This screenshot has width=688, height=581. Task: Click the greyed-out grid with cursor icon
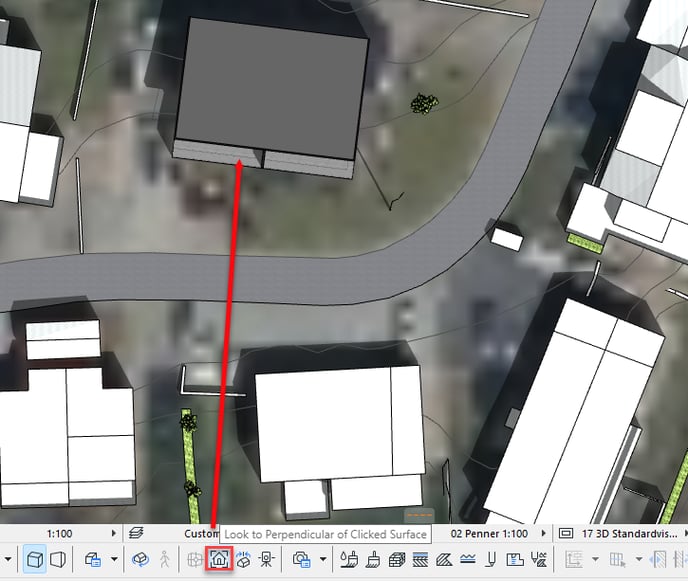617,559
